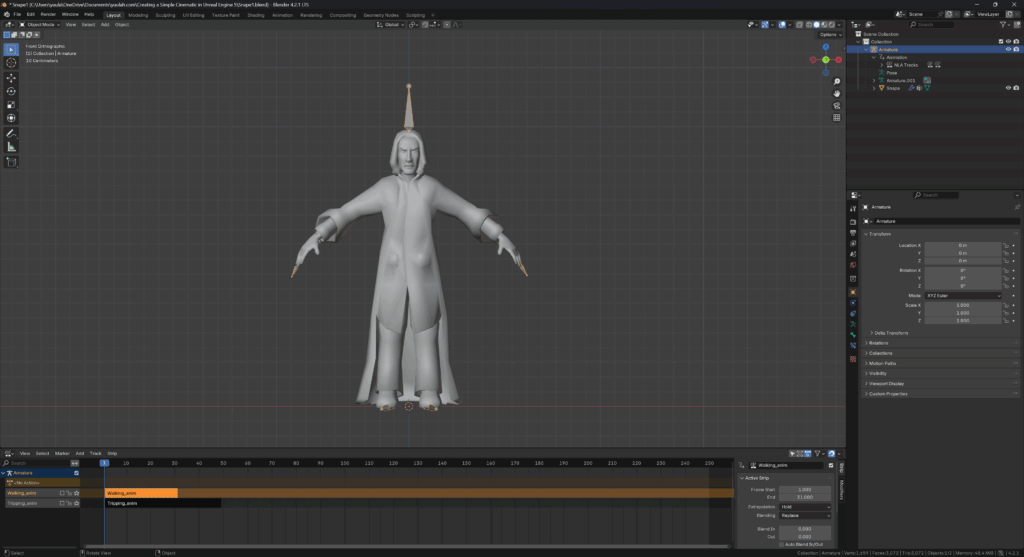Click the pan view hand icon
This screenshot has width=1024, height=557.
(837, 93)
